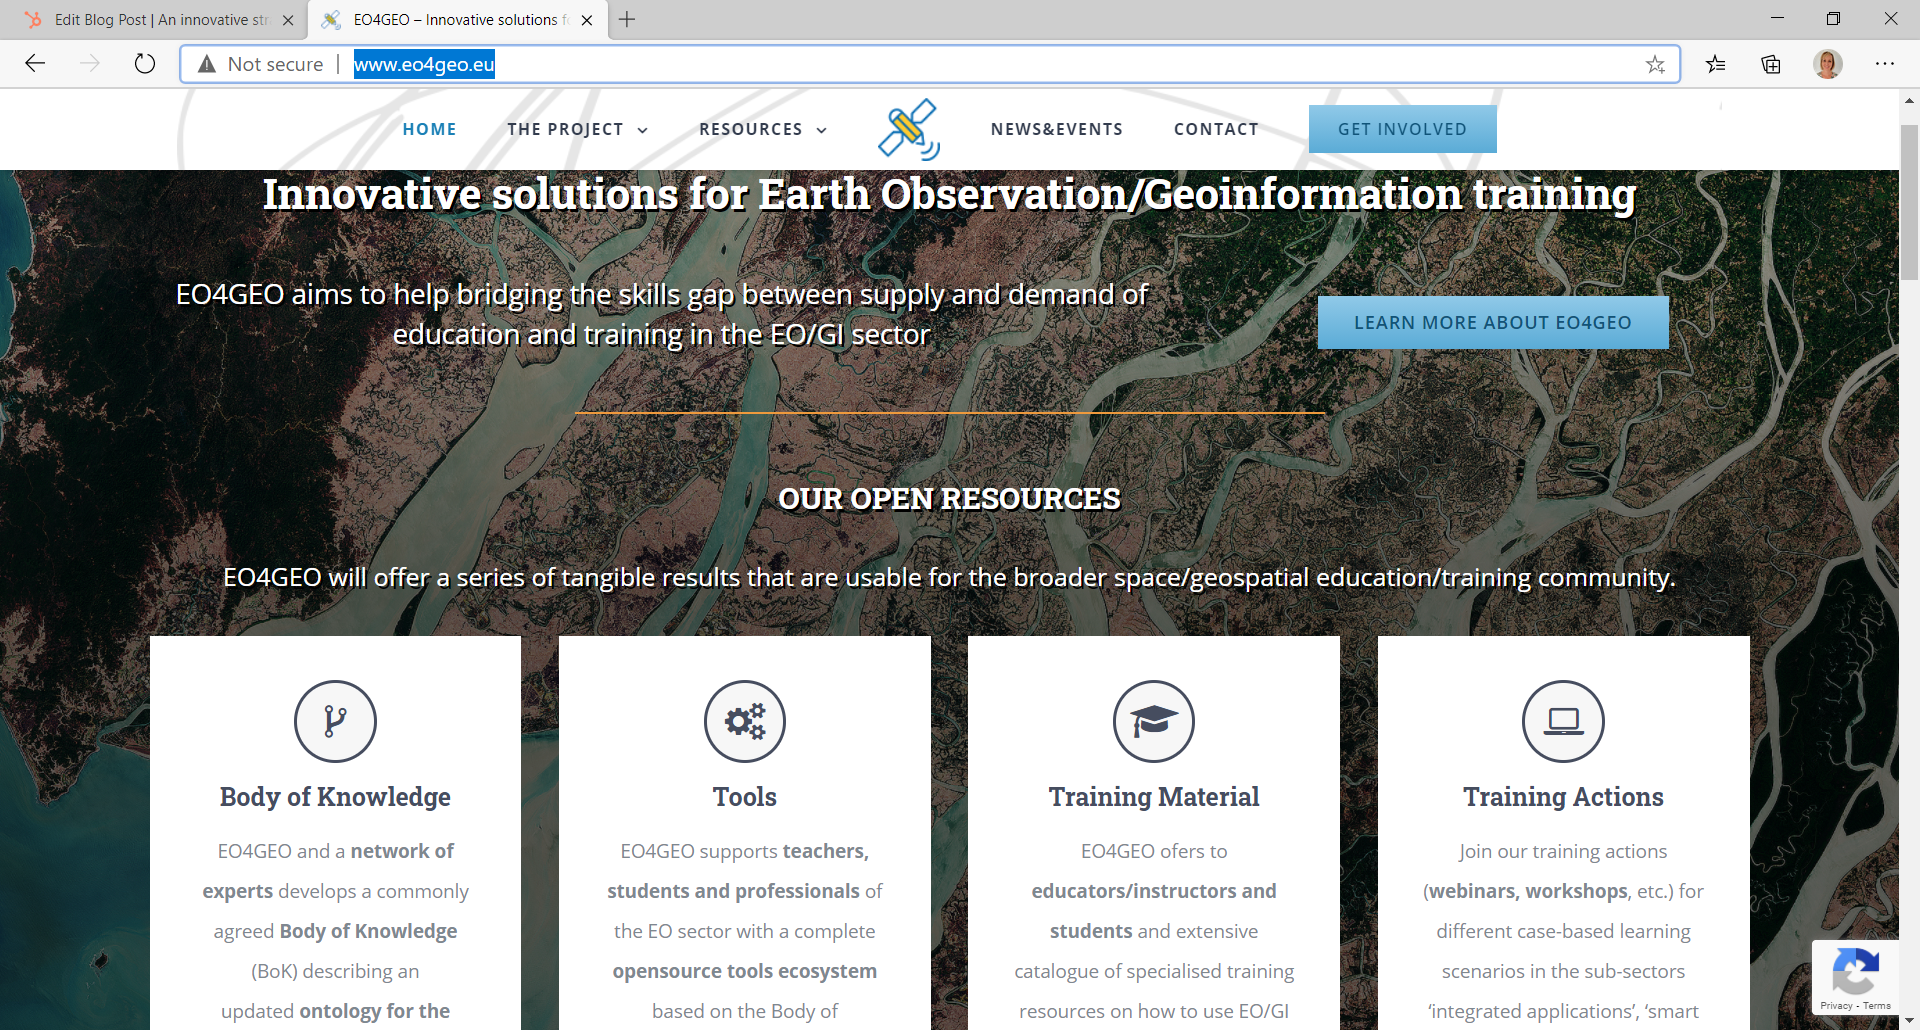Image resolution: width=1920 pixels, height=1030 pixels.
Task: Navigate back using the back arrow
Action: 35,63
